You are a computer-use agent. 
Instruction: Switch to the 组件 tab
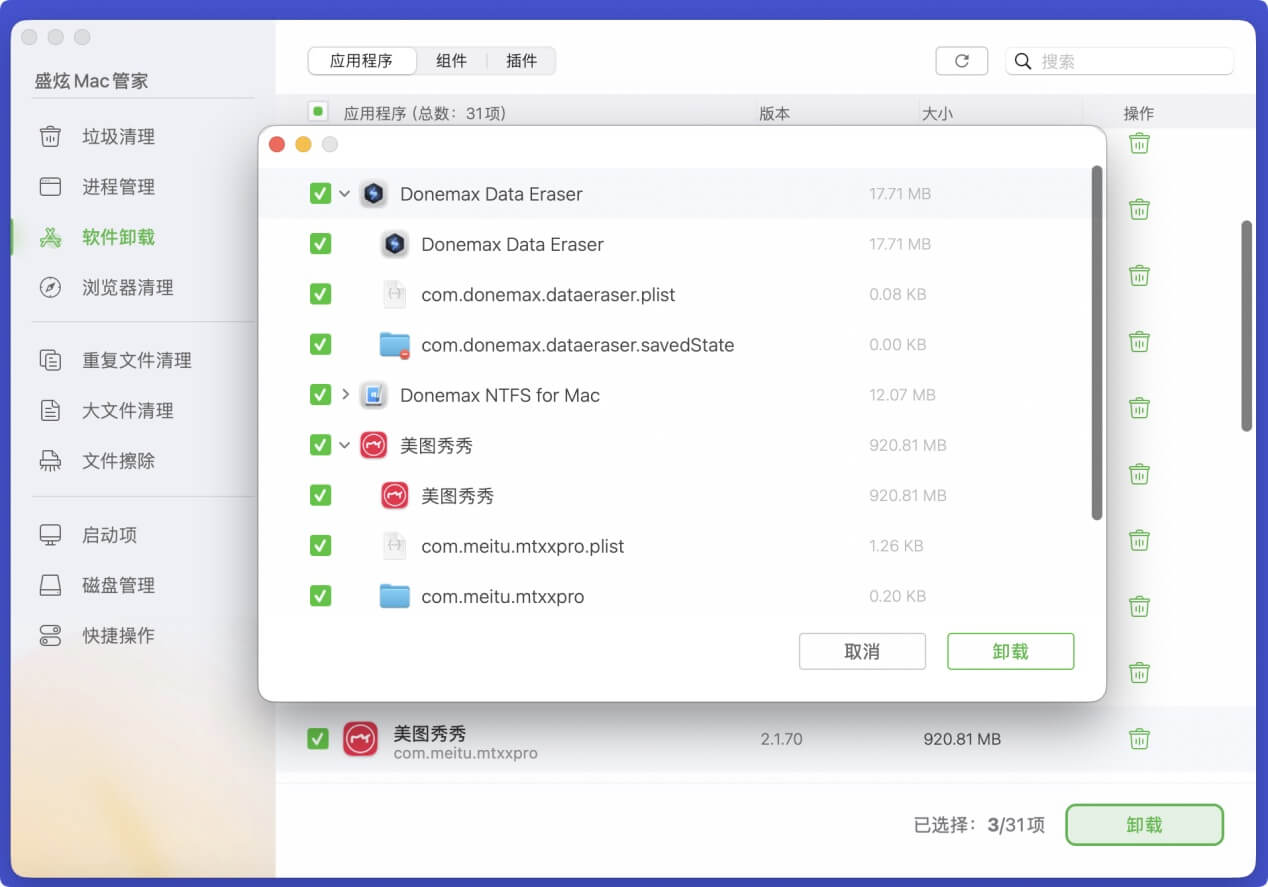pyautogui.click(x=452, y=61)
